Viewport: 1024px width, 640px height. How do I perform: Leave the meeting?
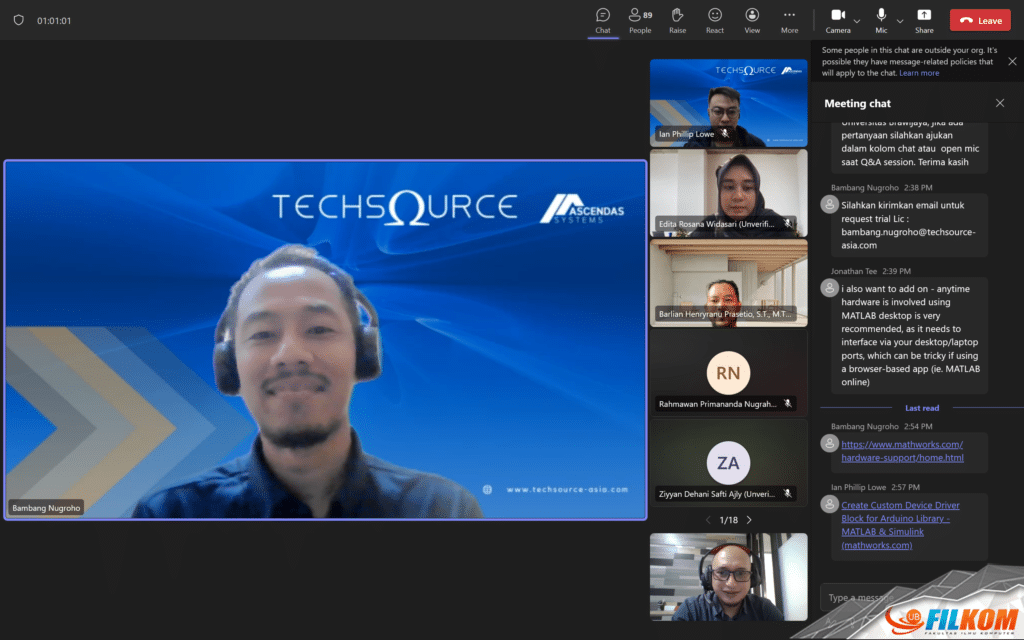980,20
